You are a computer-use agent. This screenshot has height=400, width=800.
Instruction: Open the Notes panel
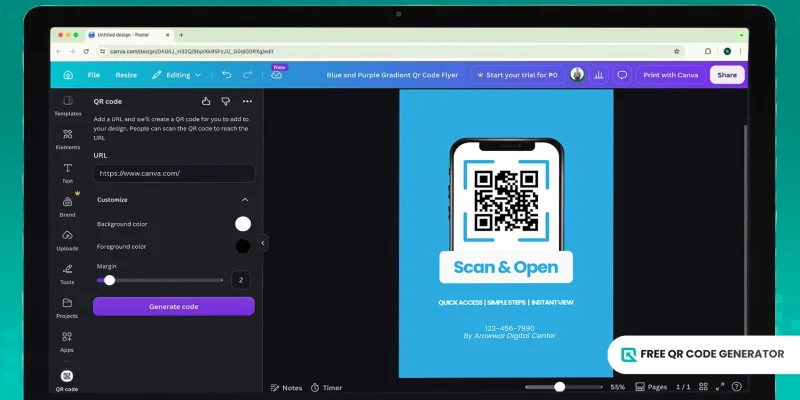(286, 388)
